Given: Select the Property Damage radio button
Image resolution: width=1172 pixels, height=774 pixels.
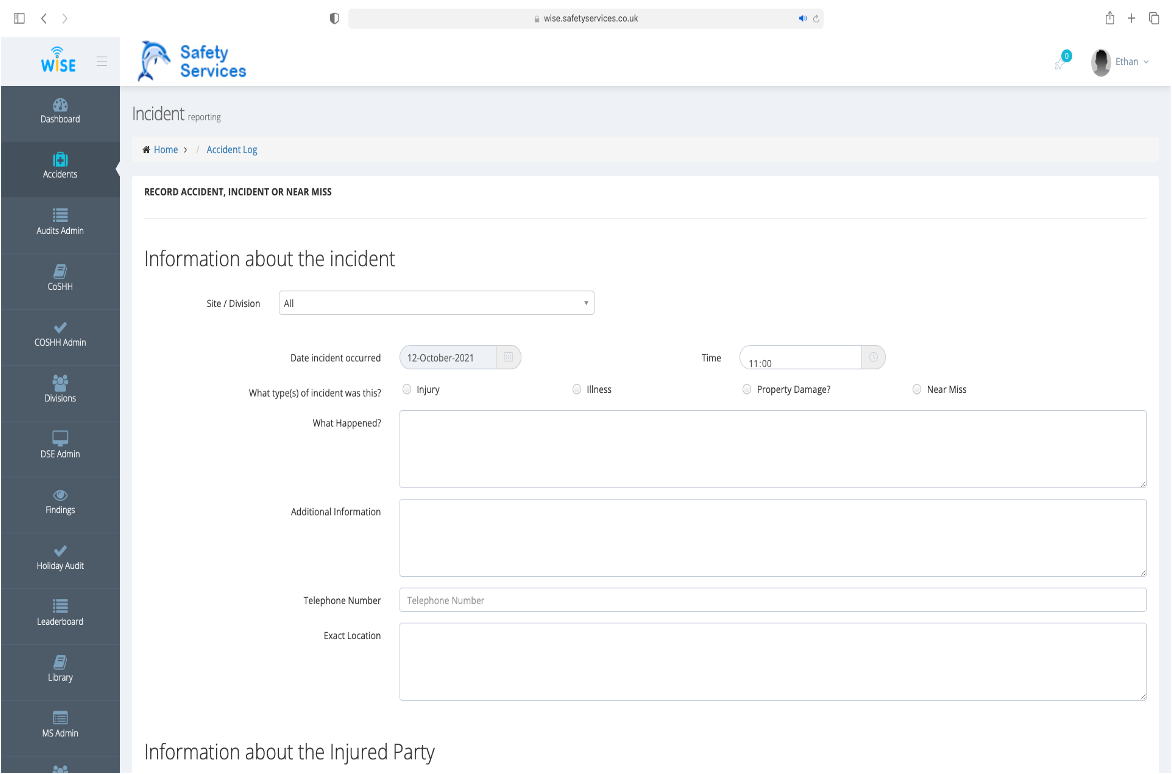Looking at the screenshot, I should pyautogui.click(x=747, y=389).
